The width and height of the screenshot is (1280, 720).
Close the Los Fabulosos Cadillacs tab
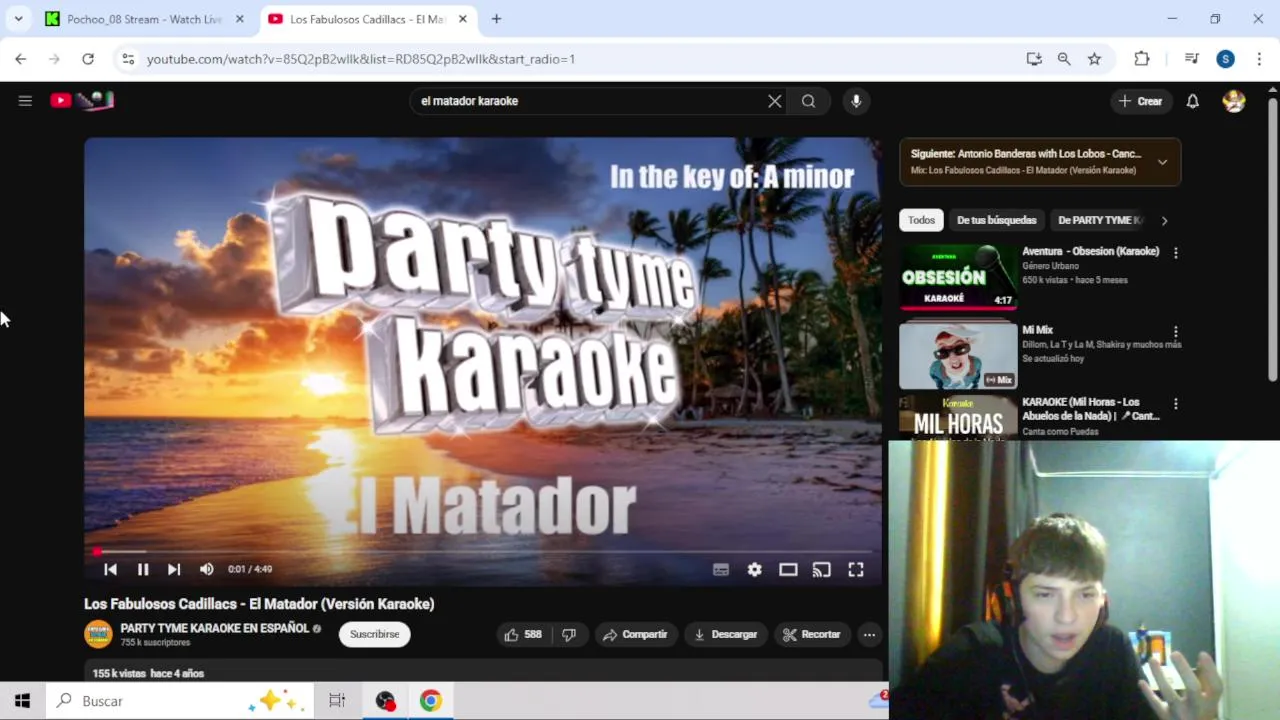click(463, 19)
